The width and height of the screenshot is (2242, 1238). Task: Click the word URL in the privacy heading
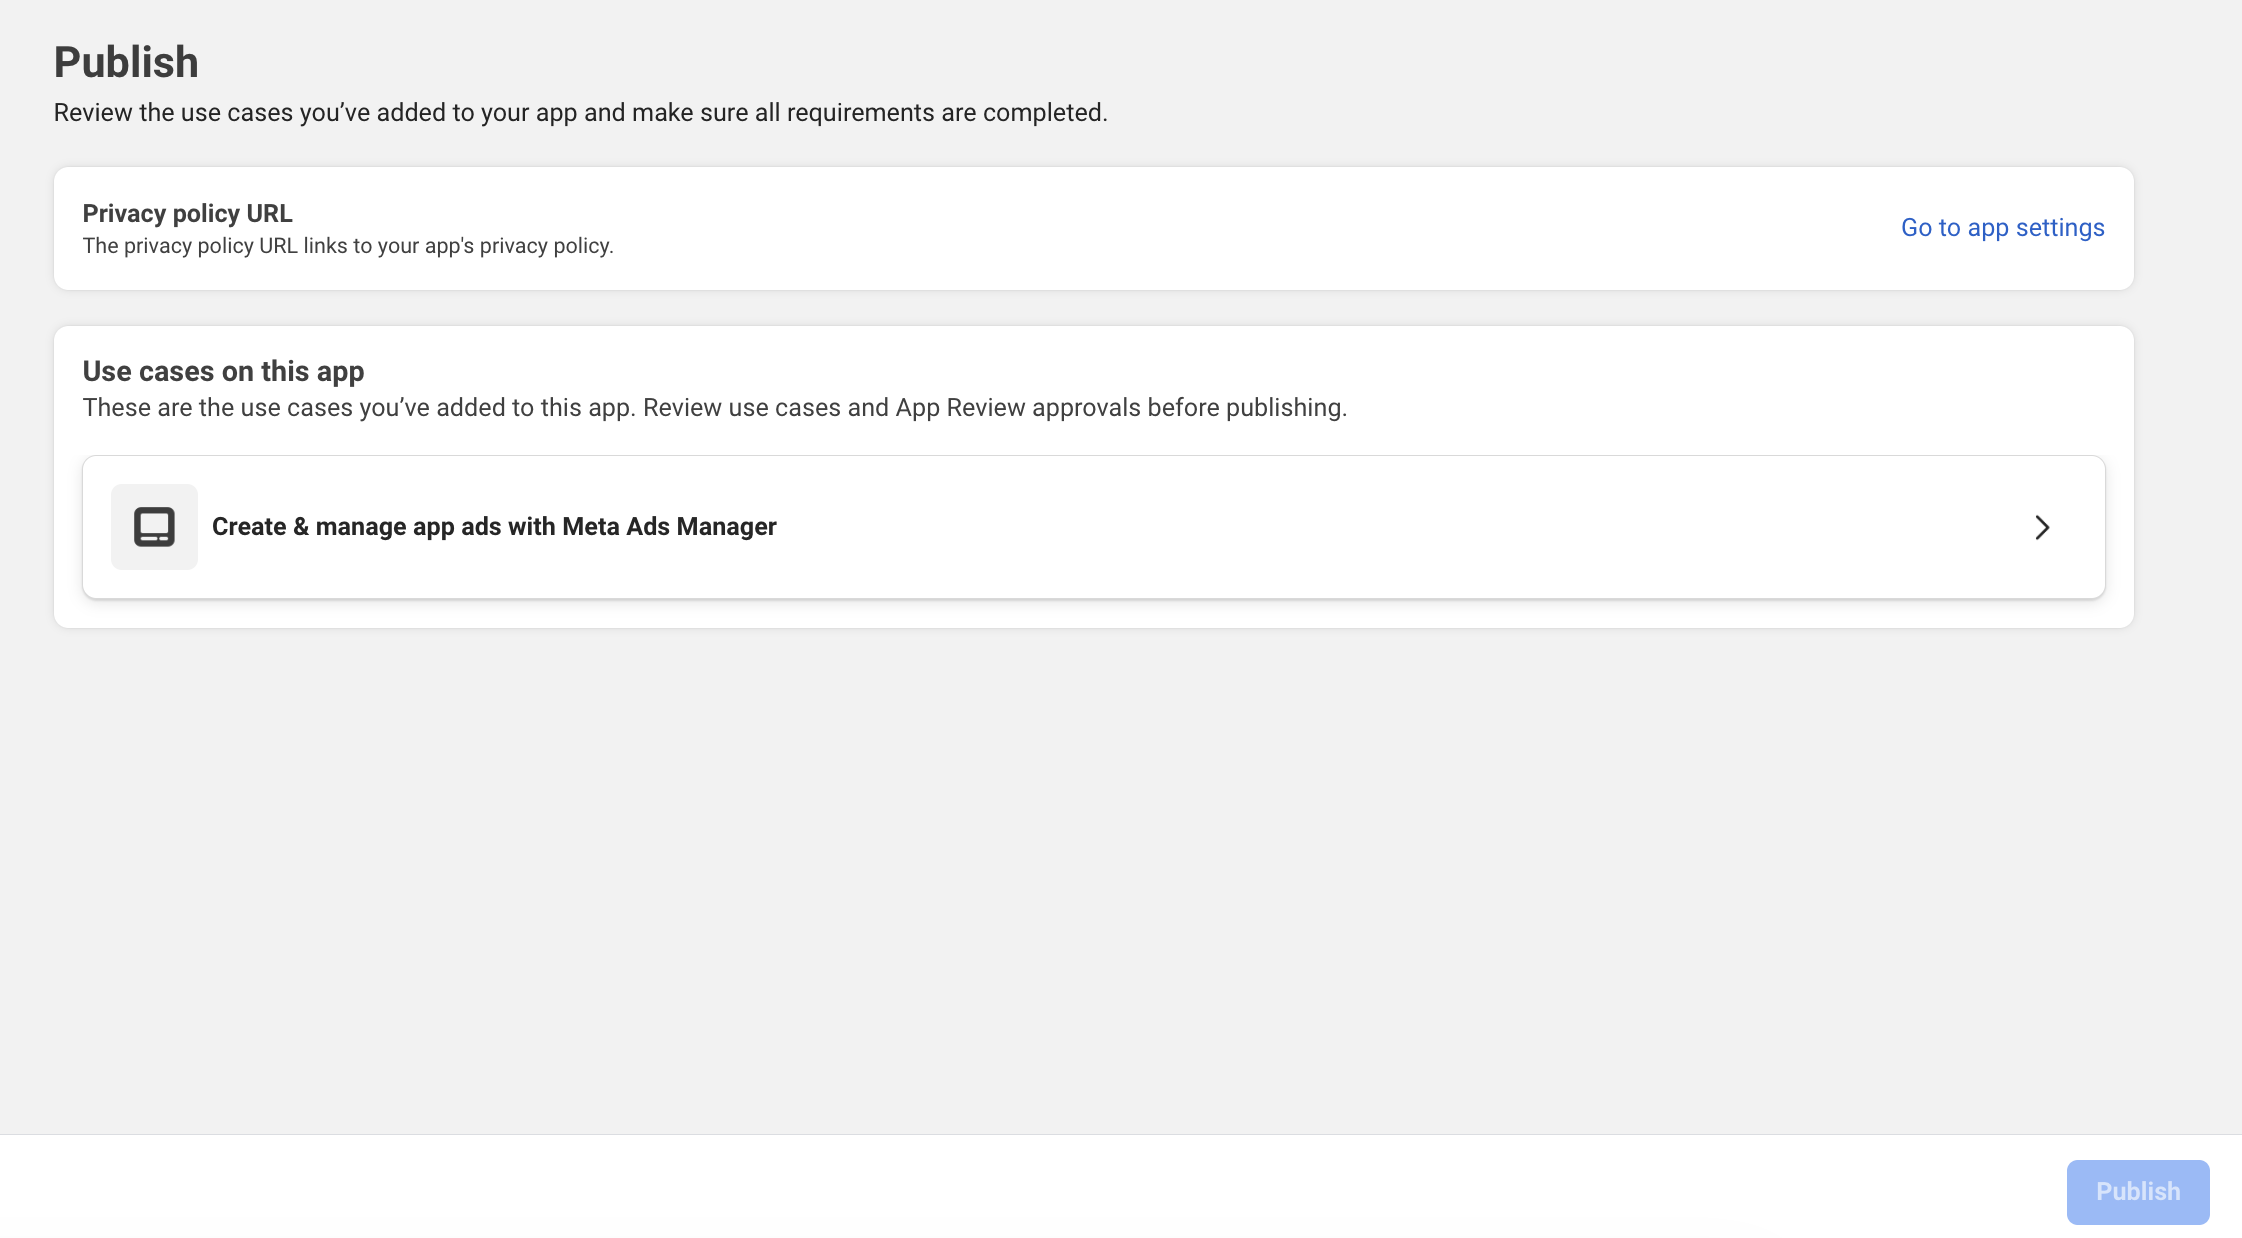click(x=269, y=213)
